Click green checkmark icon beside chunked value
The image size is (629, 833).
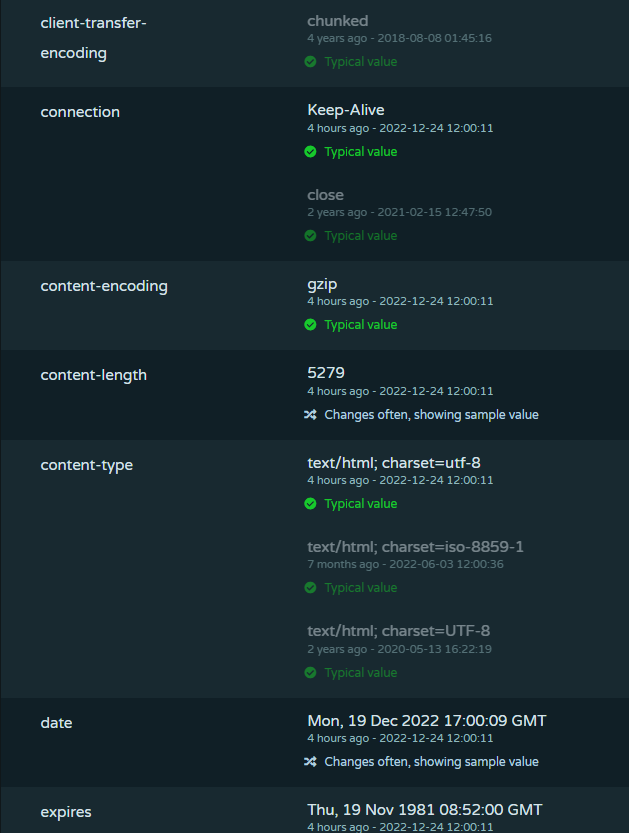coord(310,62)
